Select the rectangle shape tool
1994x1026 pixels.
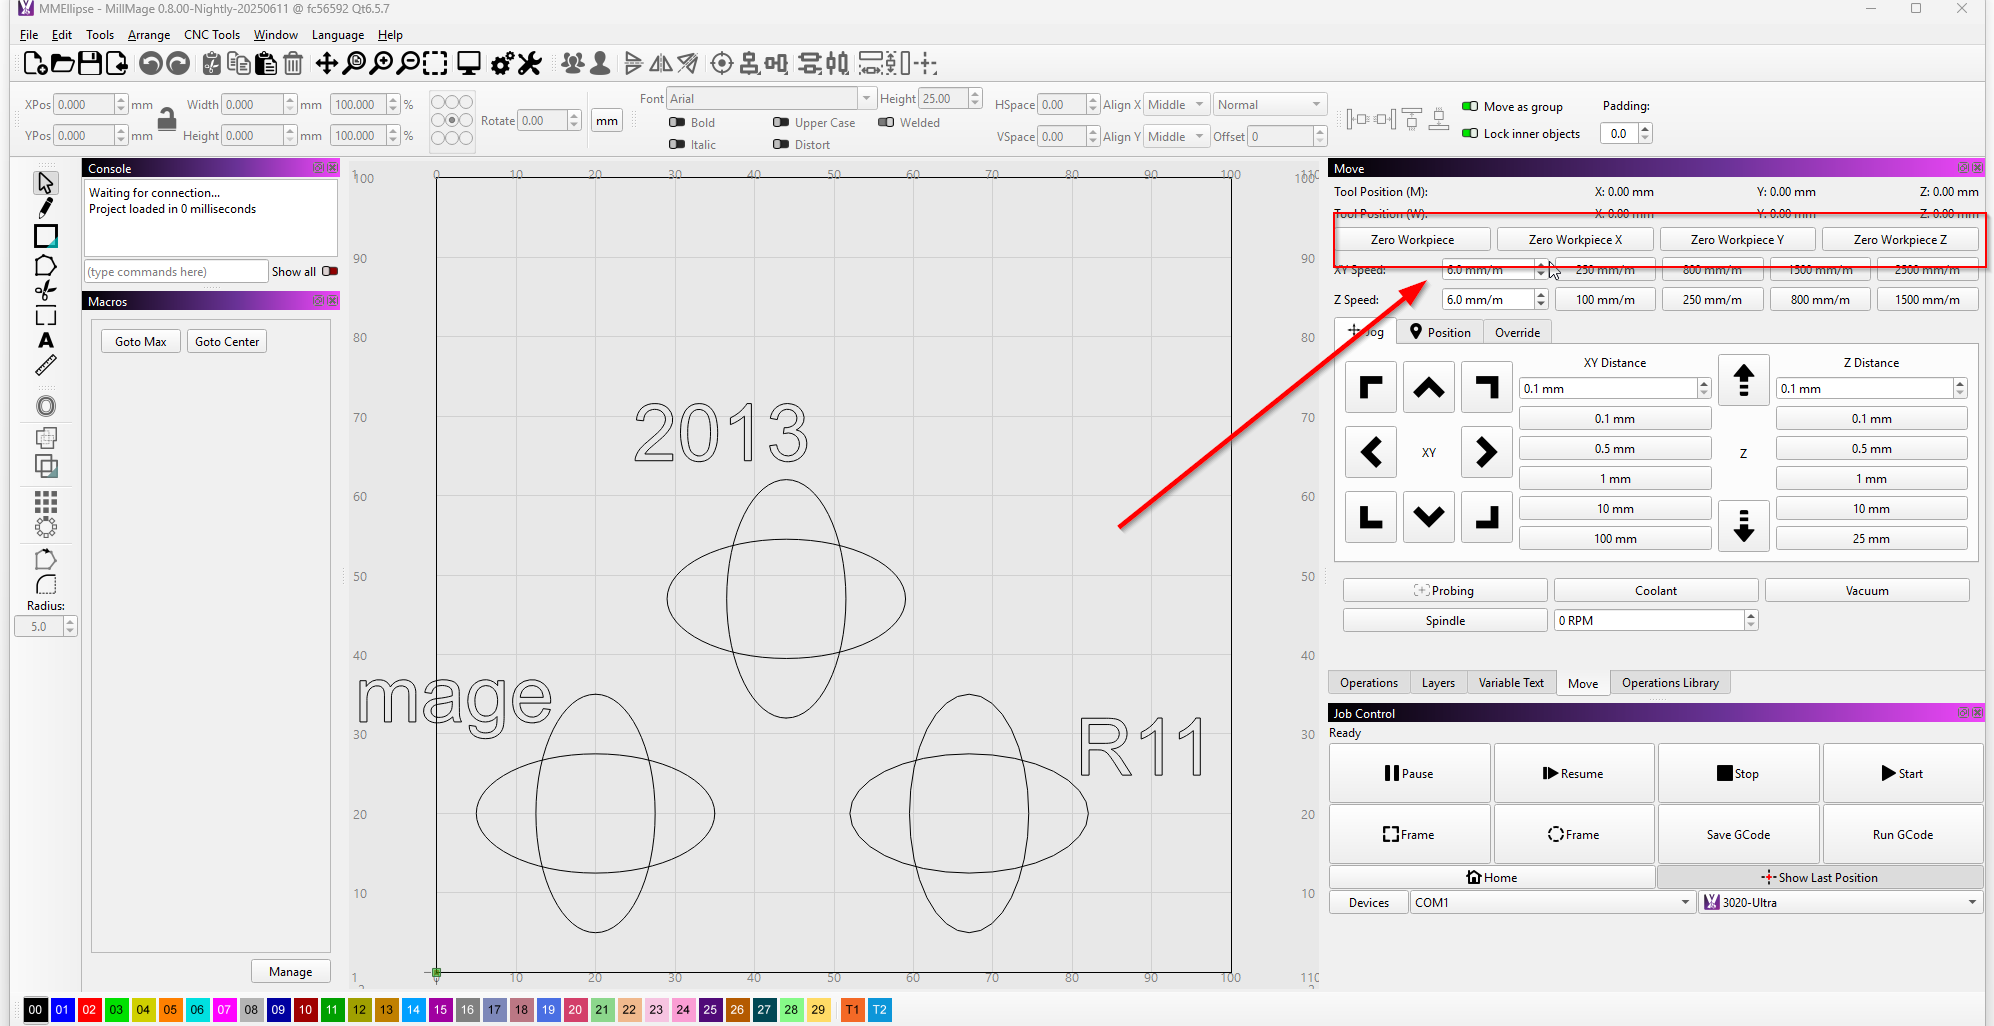click(x=45, y=236)
